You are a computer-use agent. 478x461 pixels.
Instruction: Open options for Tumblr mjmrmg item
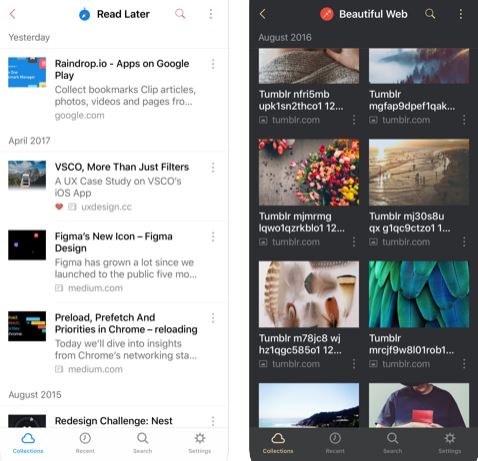pos(354,242)
